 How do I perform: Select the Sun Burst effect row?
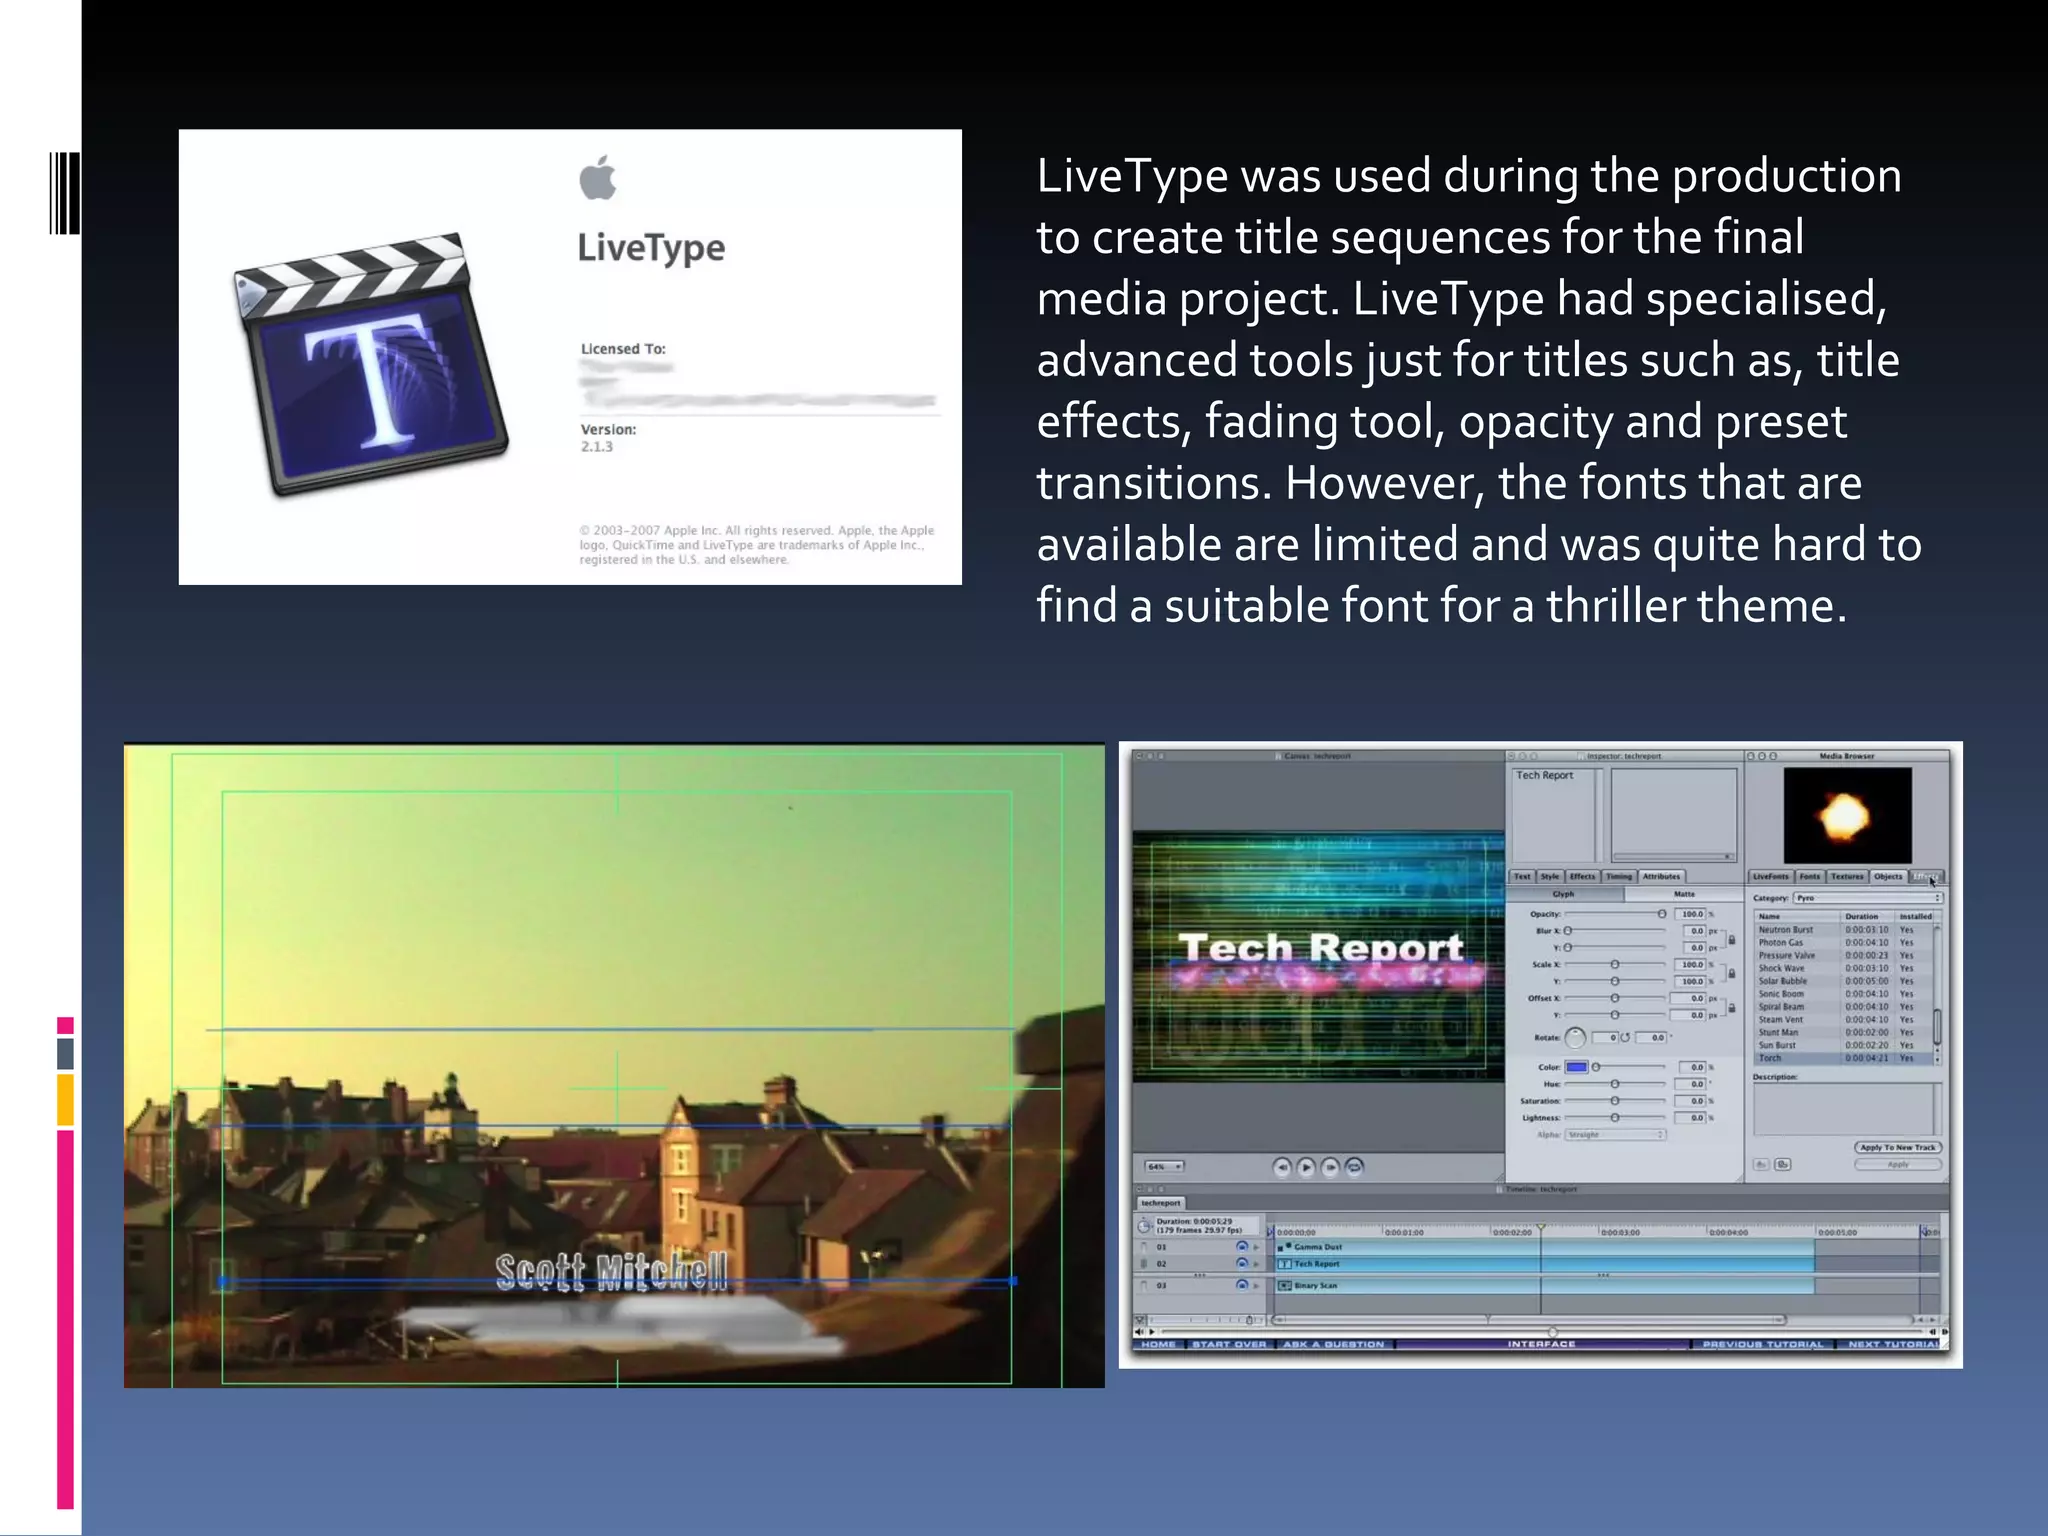click(1844, 1045)
